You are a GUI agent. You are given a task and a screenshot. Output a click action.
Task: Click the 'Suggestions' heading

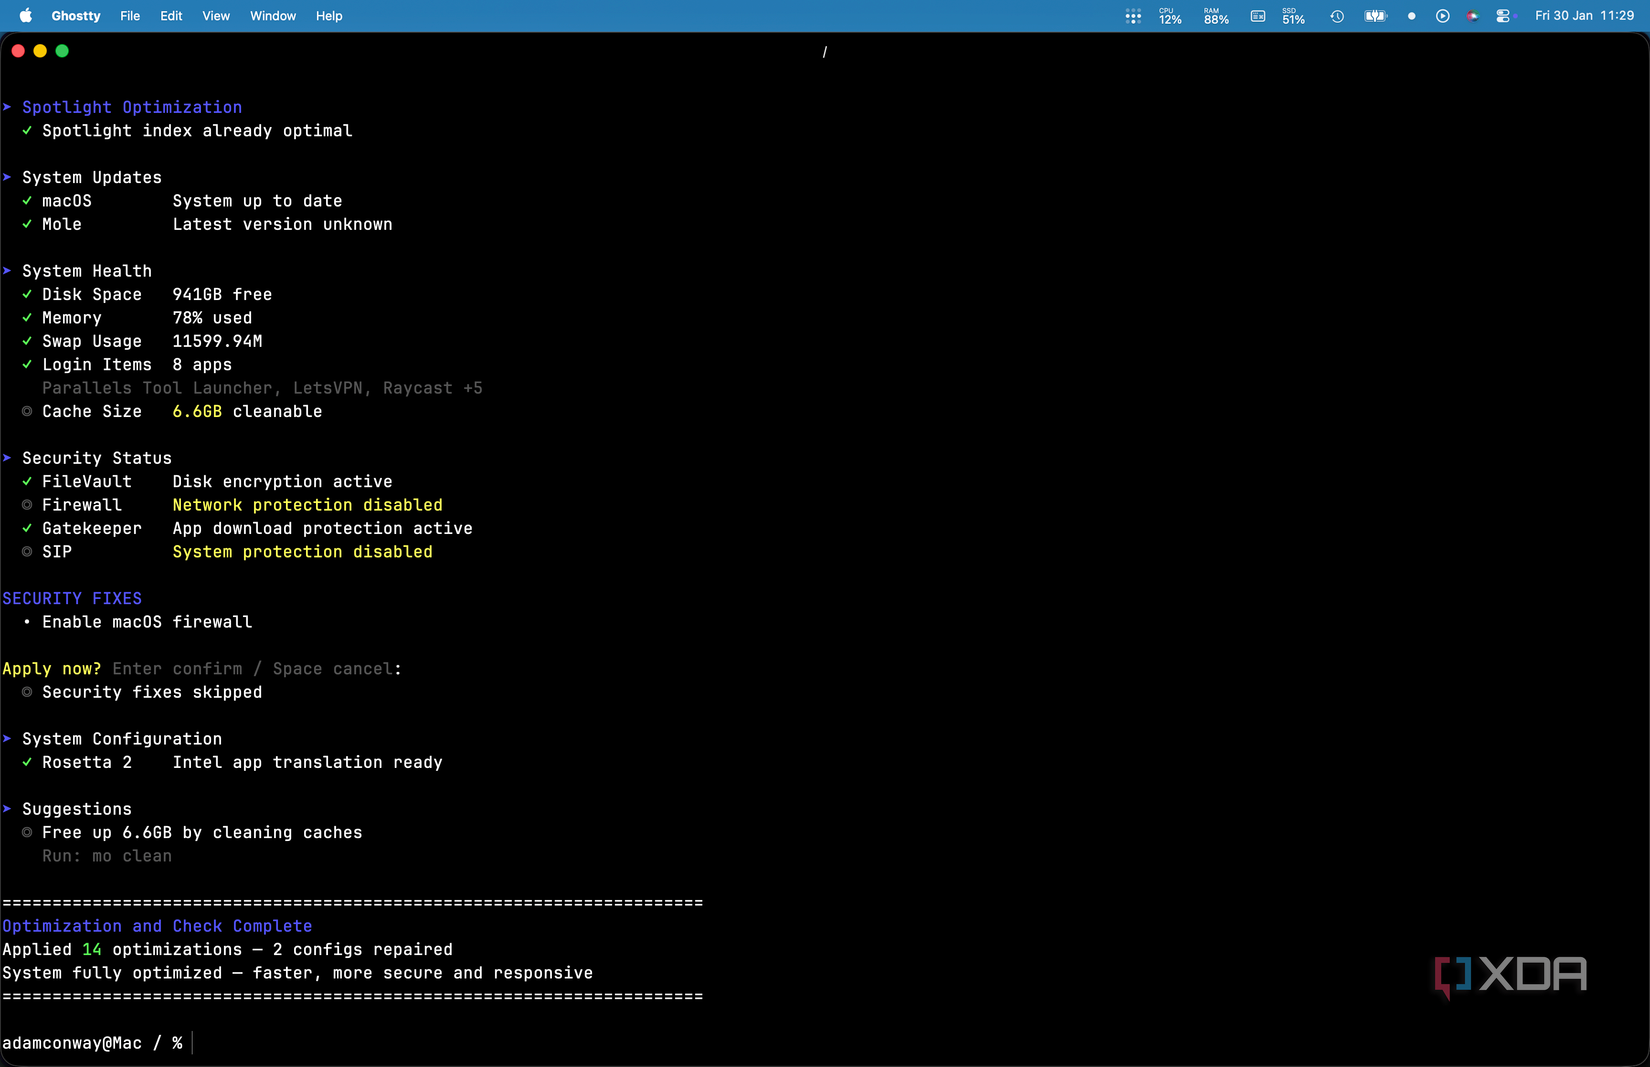click(x=77, y=809)
